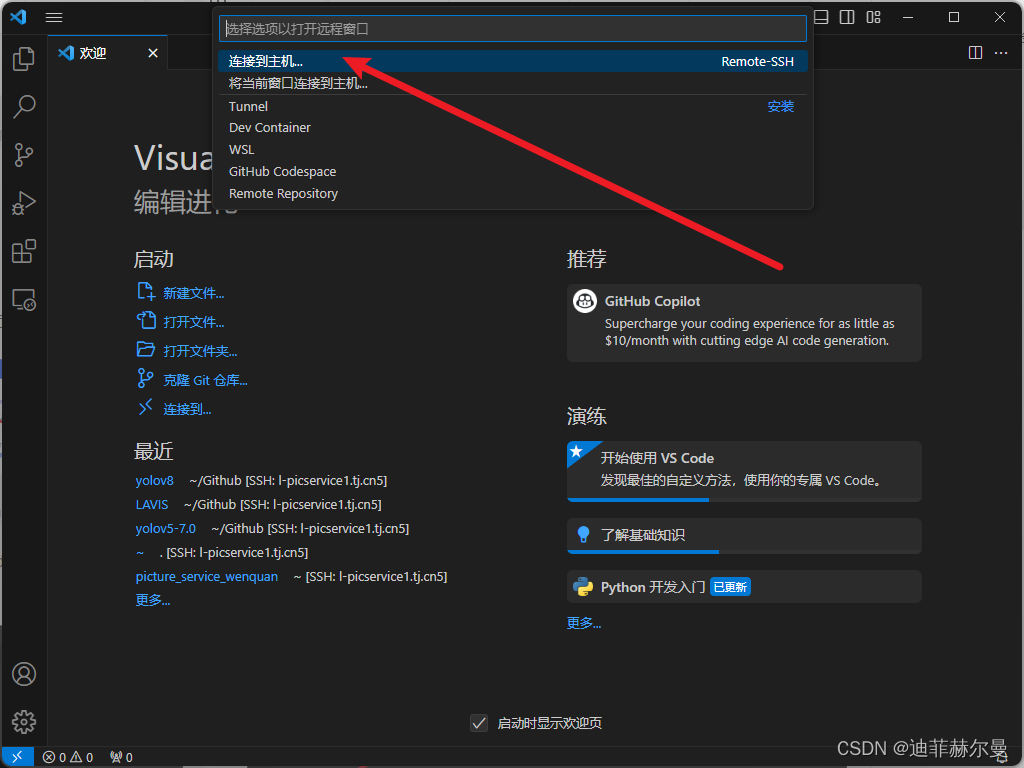
Task: Open recent folder LAVIS
Action: coord(152,504)
